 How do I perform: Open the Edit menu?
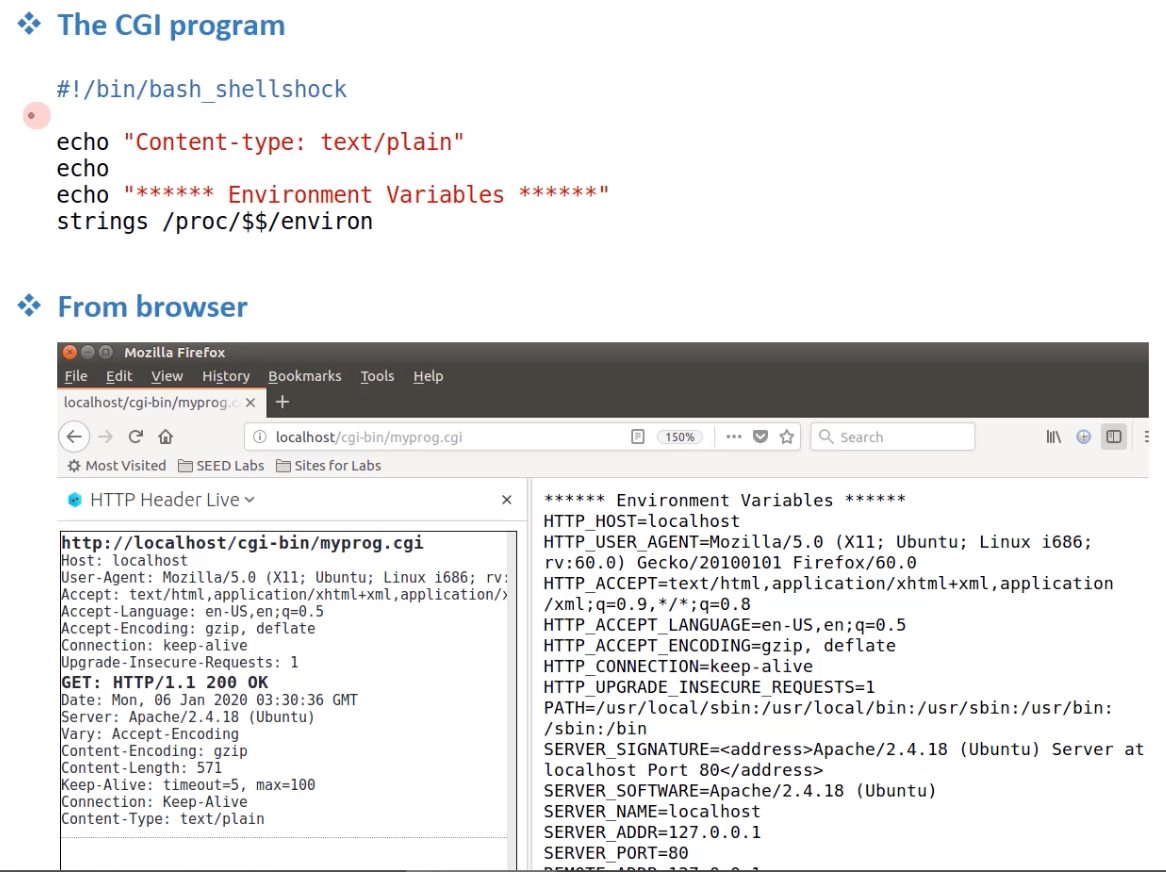(119, 376)
